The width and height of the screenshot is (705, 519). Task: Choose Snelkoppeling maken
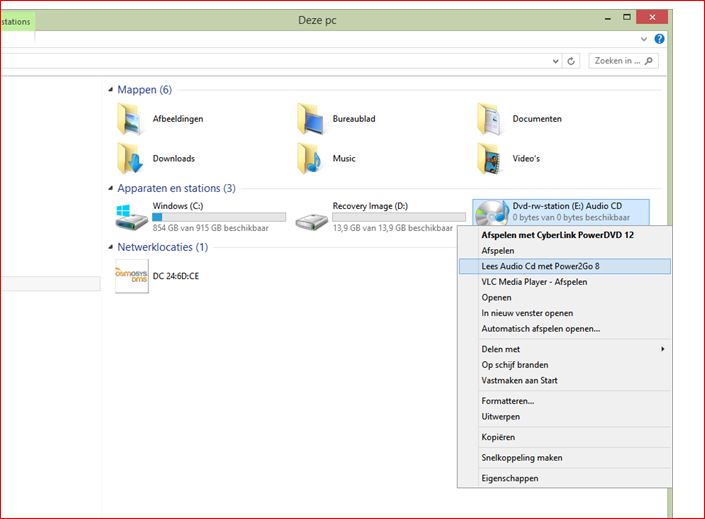(564, 458)
